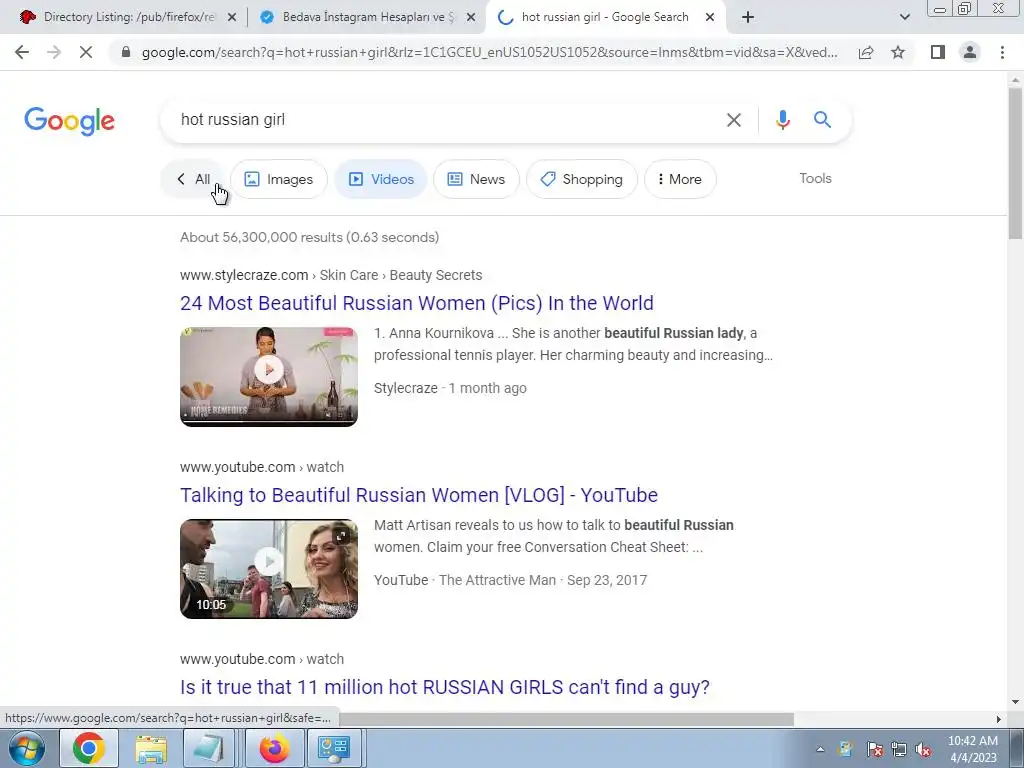Open the 24 Most Beautiful Russian Women link

[x=417, y=303]
